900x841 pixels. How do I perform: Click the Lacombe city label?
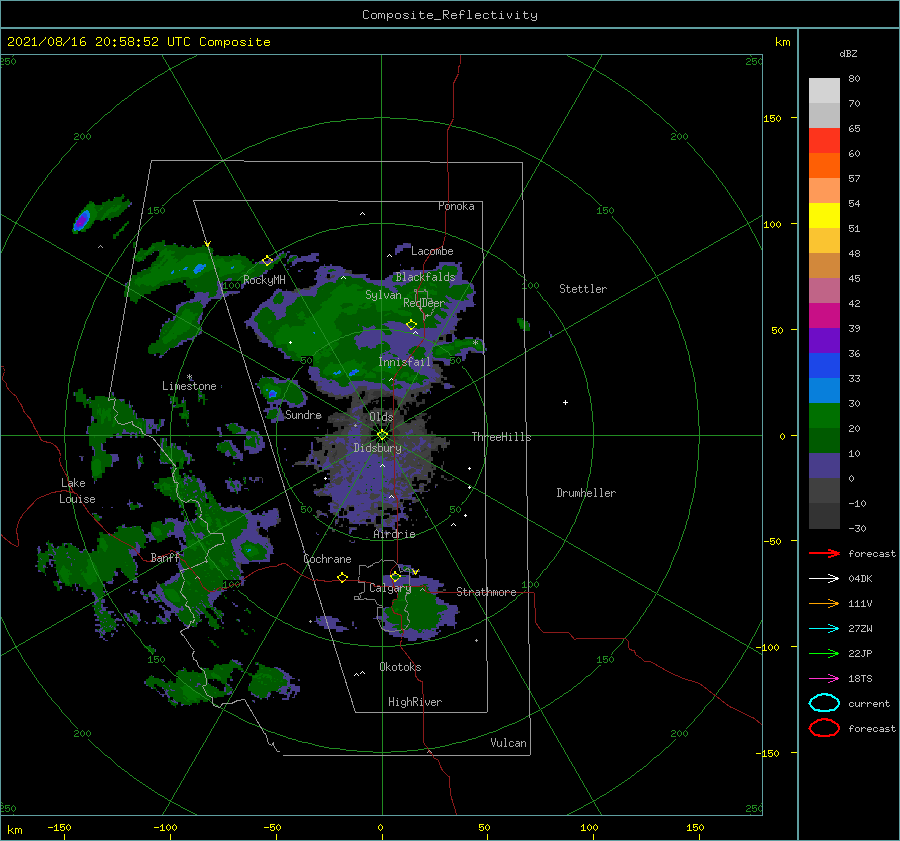[432, 251]
